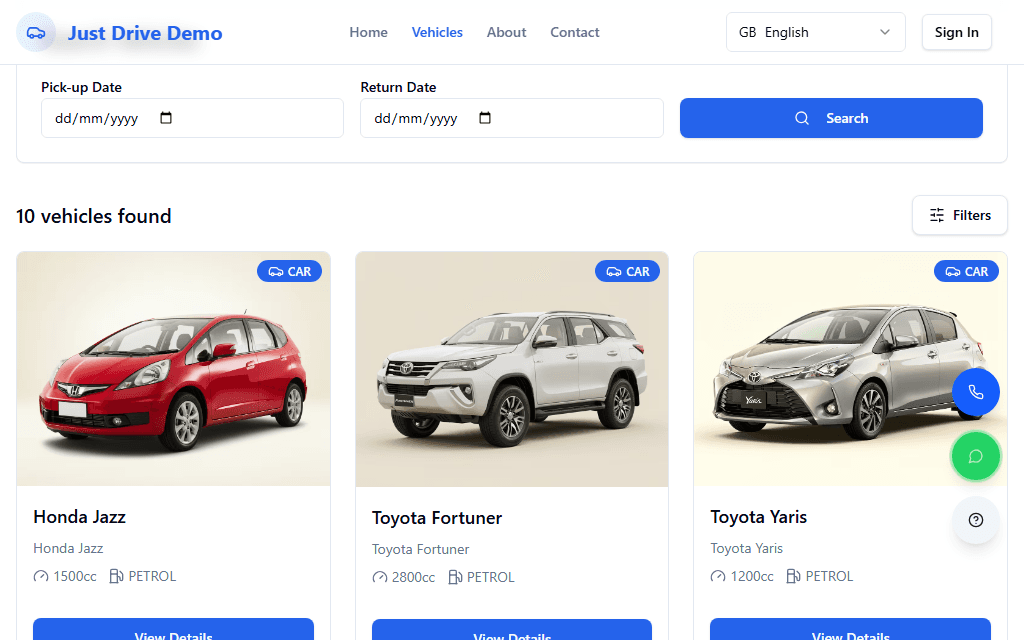Click the red Honda Jazz photo

174,369
